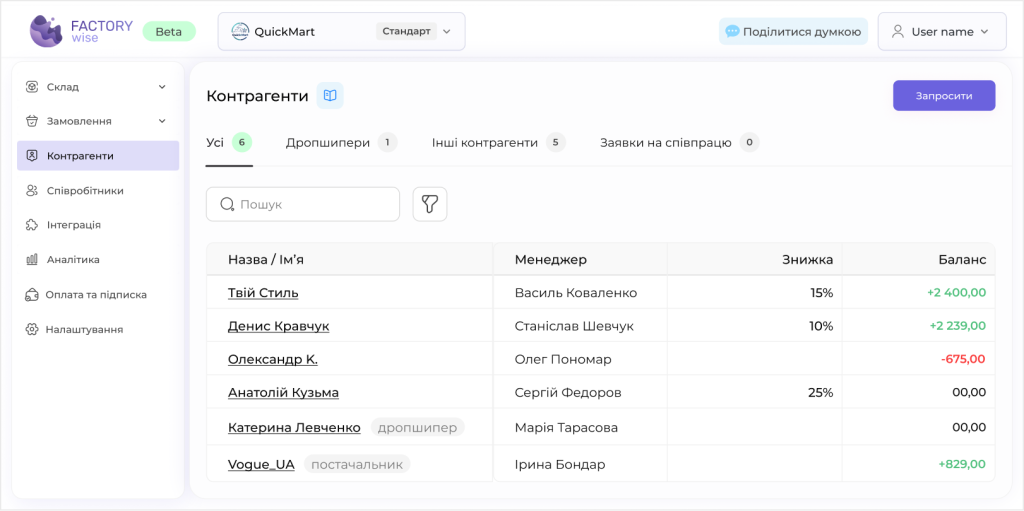
Task: Click the -675,00 balance
Action: 963,359
